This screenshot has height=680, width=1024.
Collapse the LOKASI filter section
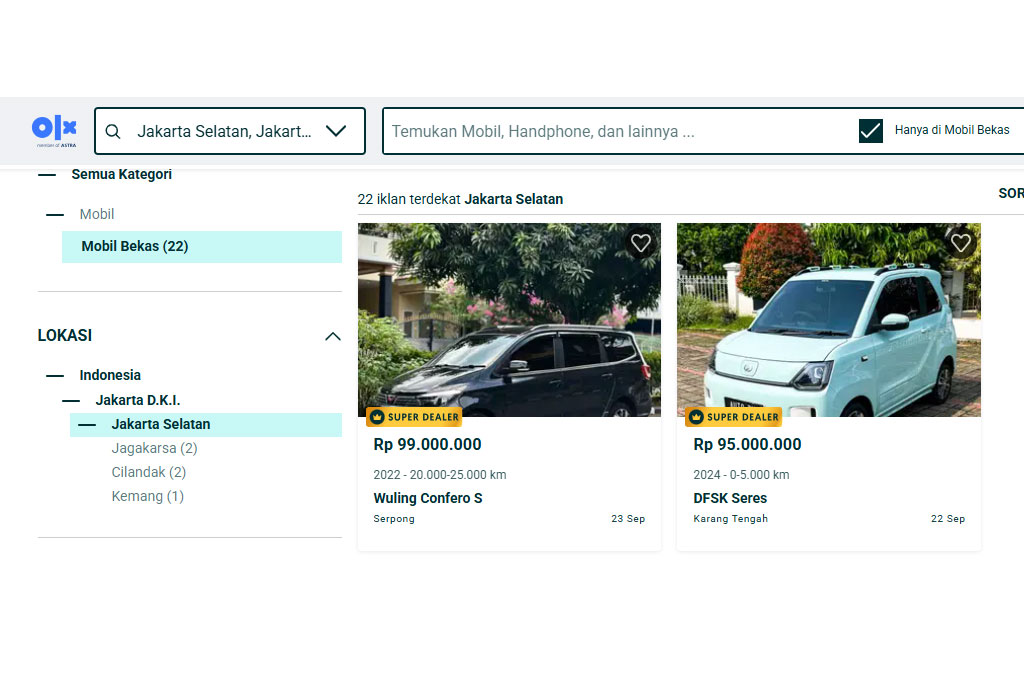pos(333,336)
